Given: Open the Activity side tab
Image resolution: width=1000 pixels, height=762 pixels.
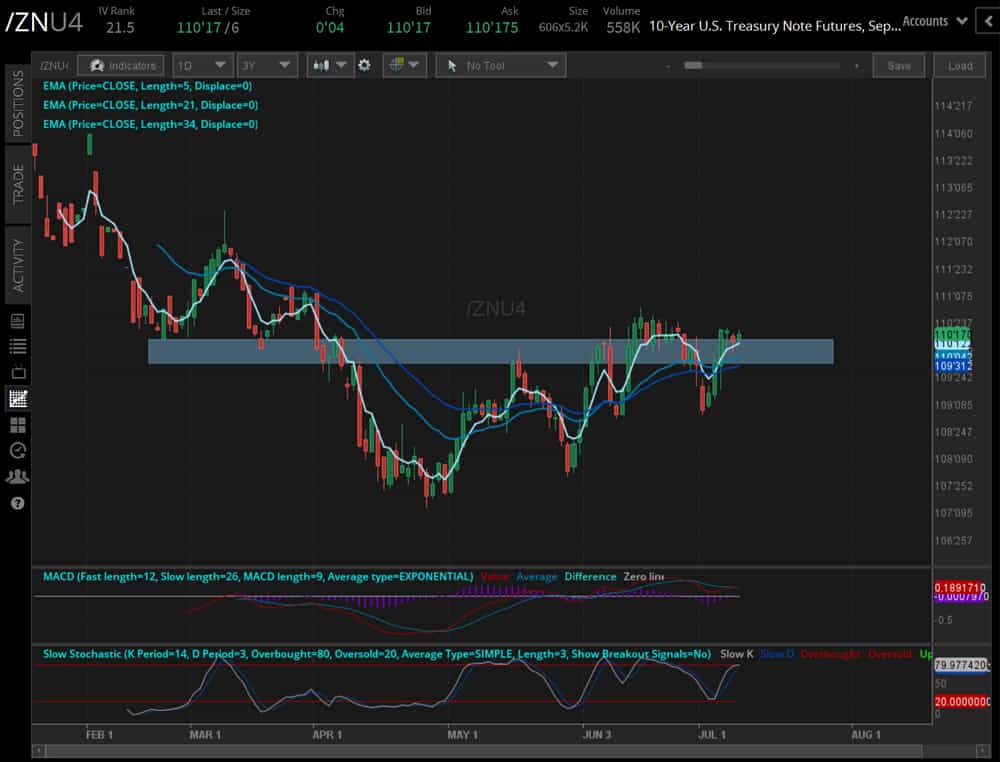Looking at the screenshot, I should [17, 265].
